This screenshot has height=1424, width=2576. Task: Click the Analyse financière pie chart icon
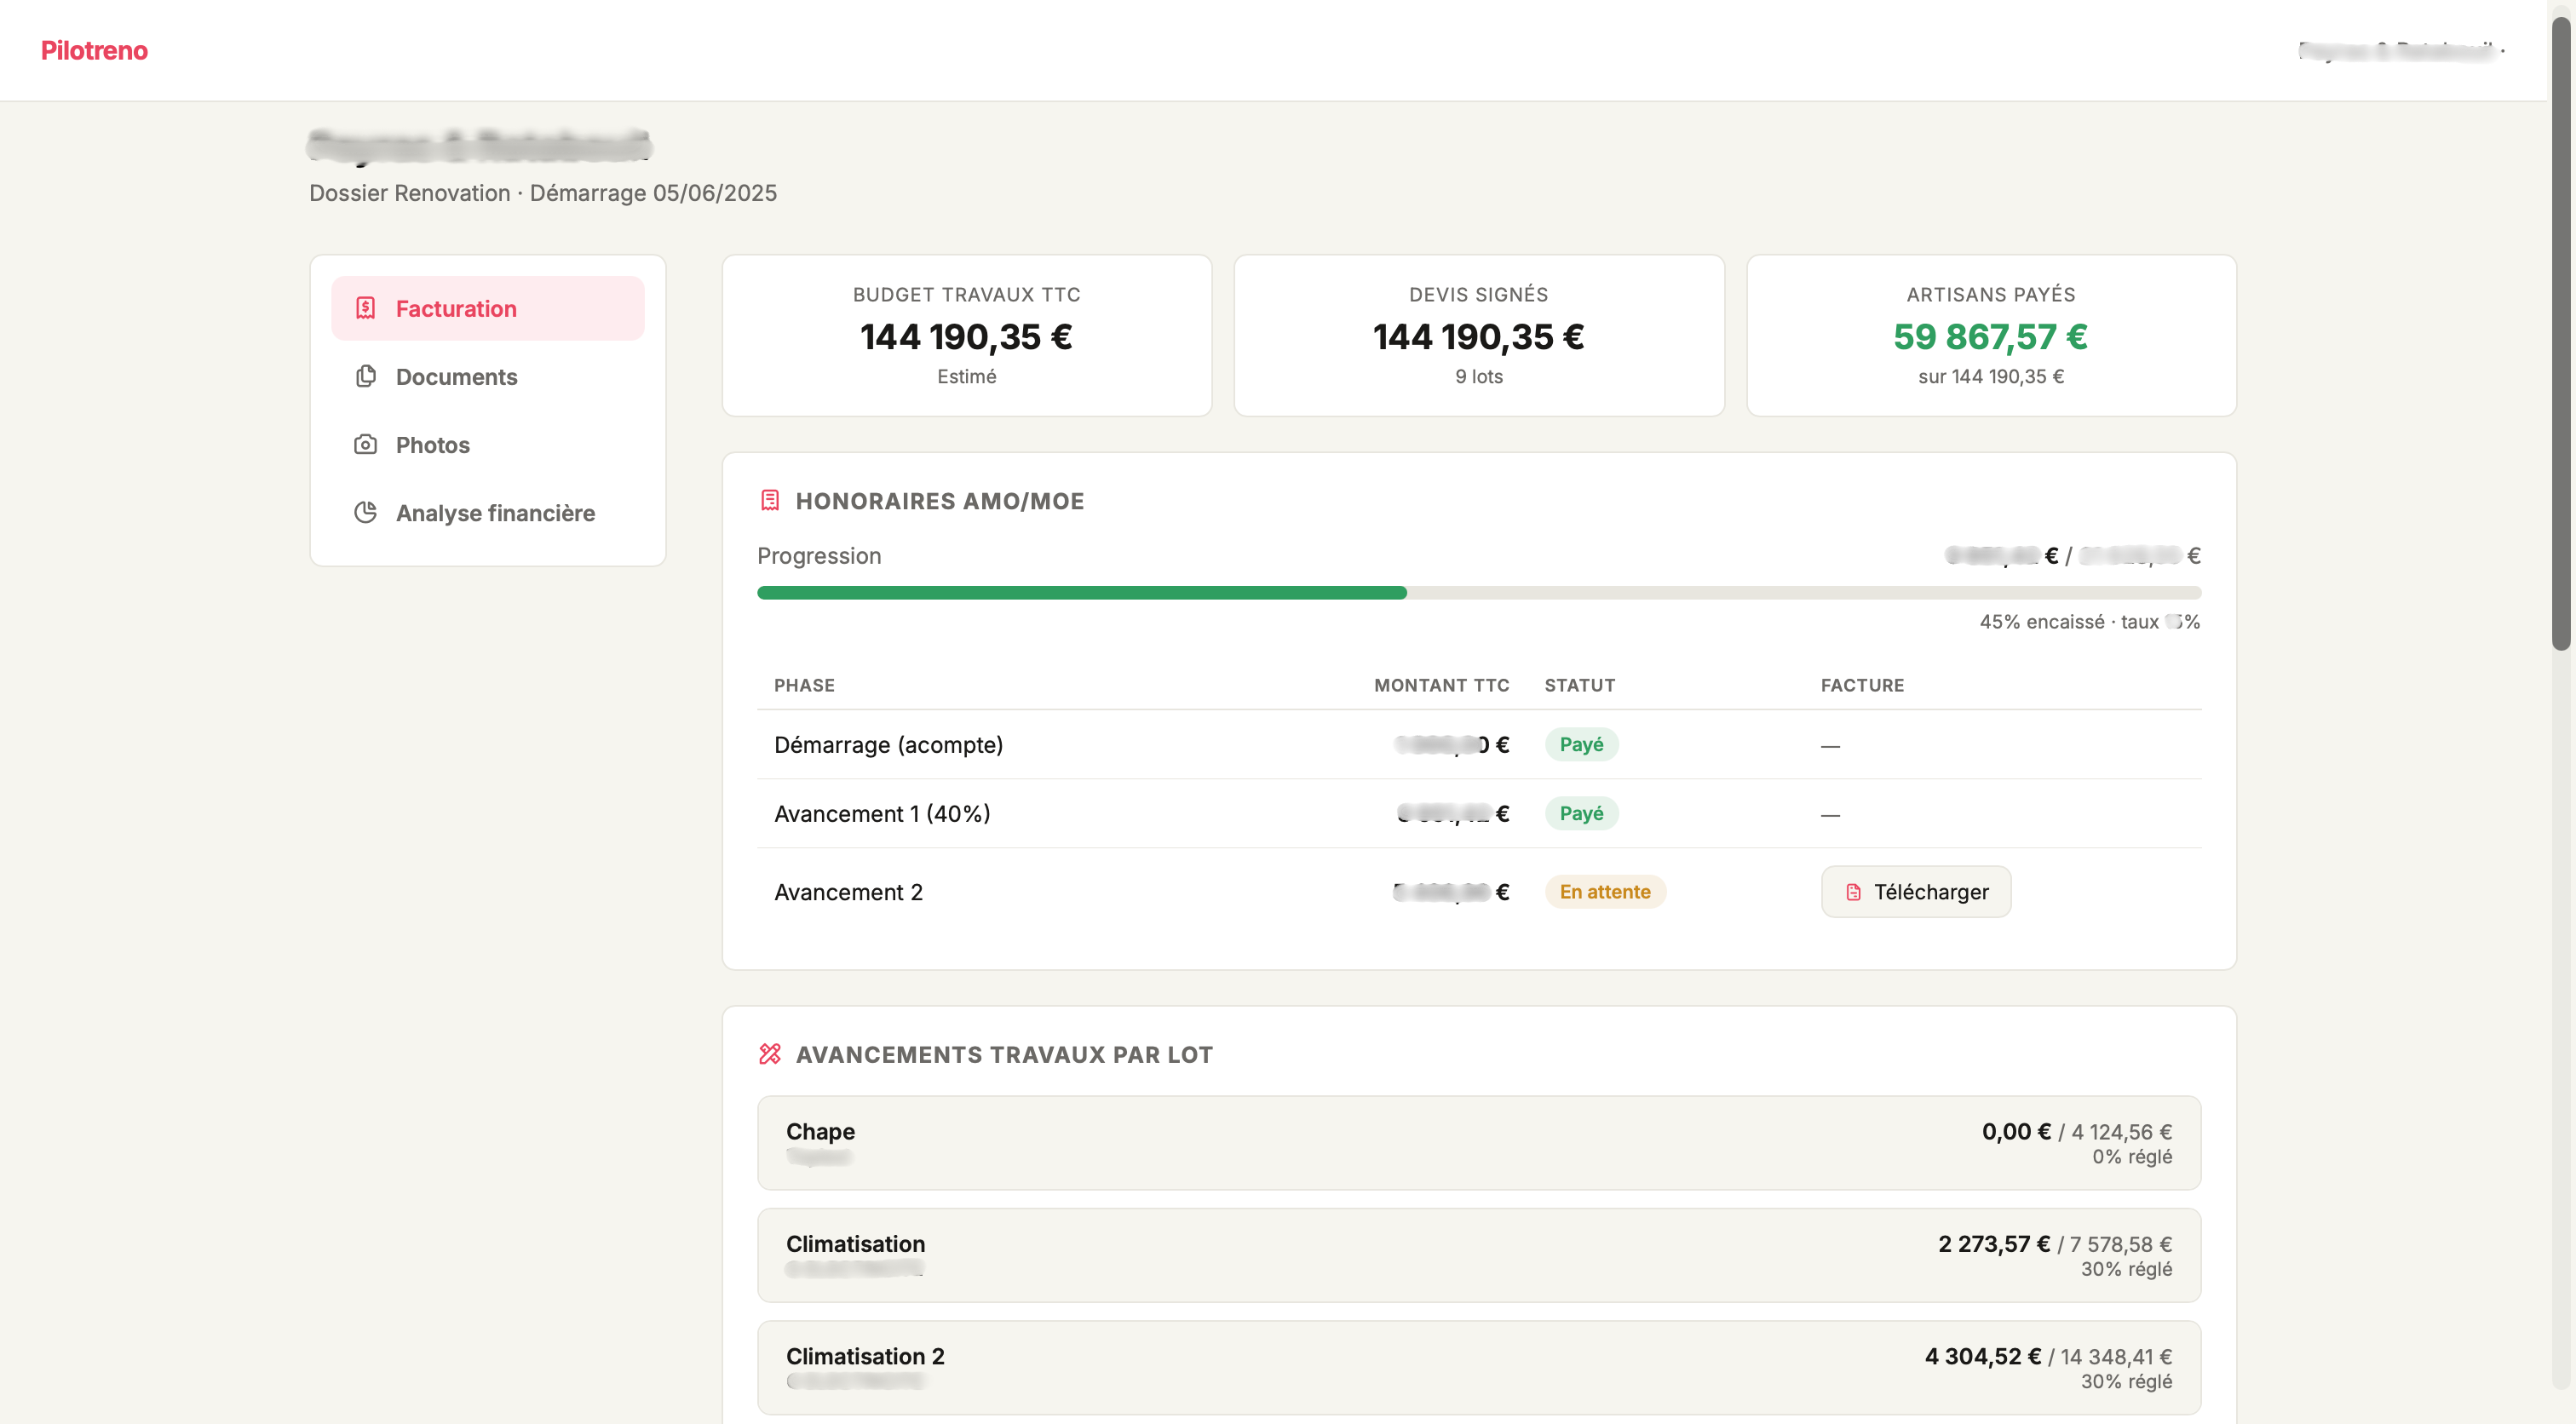pos(365,512)
